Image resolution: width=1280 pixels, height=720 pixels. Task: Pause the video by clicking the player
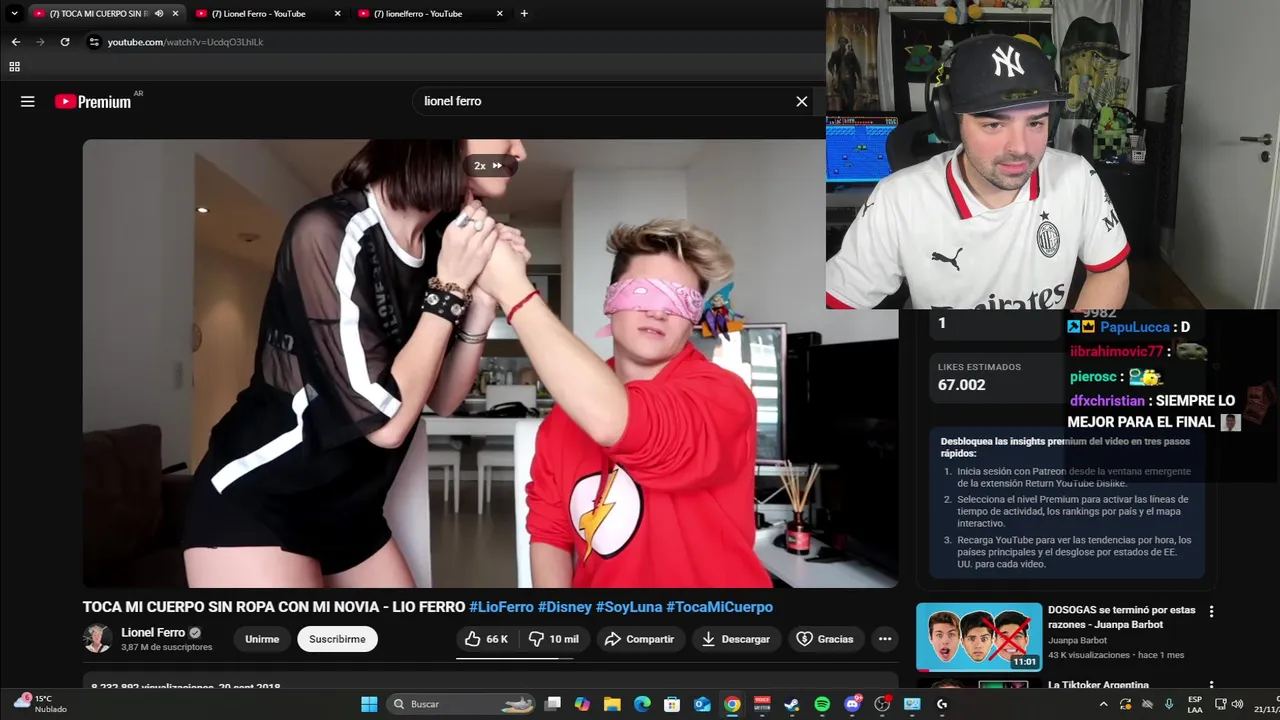(490, 363)
